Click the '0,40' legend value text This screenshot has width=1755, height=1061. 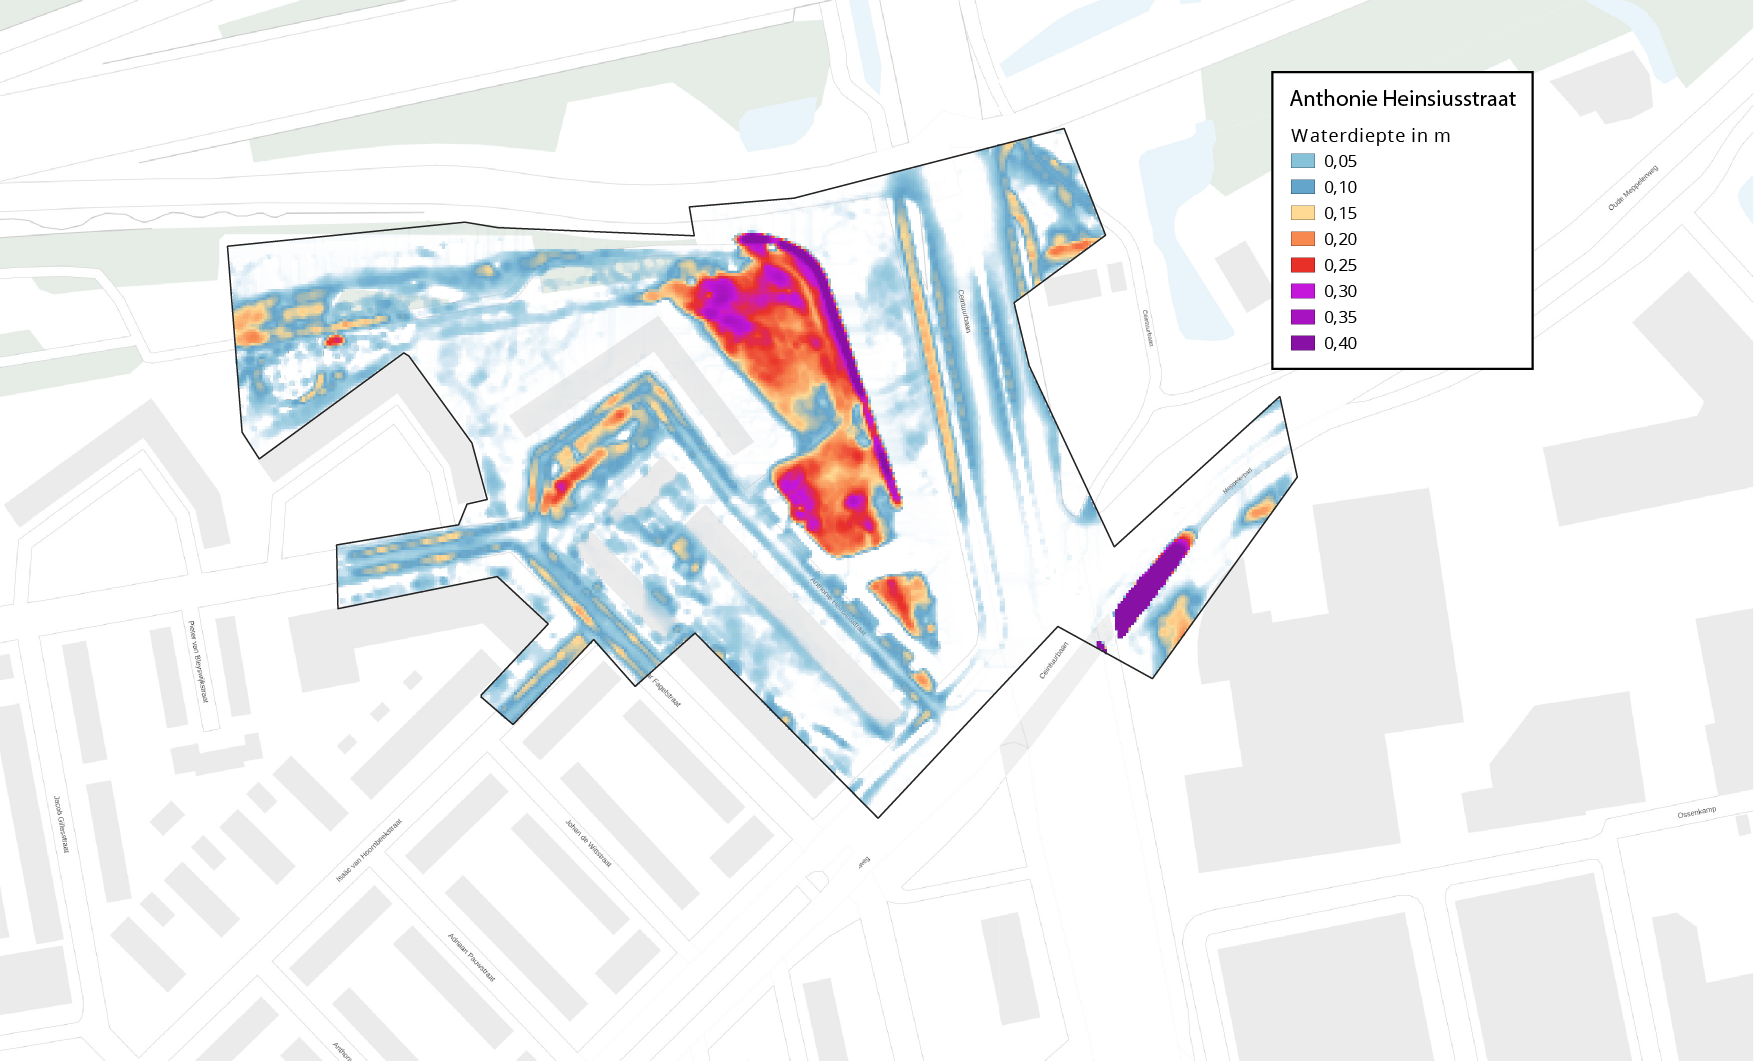pyautogui.click(x=1340, y=343)
